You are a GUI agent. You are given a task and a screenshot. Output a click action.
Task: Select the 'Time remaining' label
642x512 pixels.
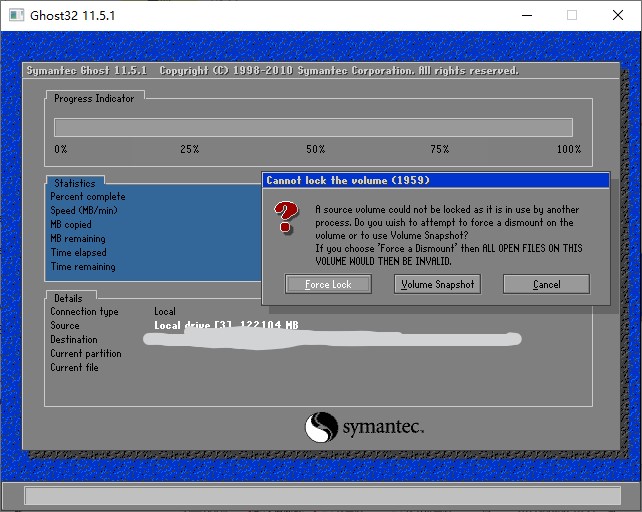pyautogui.click(x=83, y=267)
